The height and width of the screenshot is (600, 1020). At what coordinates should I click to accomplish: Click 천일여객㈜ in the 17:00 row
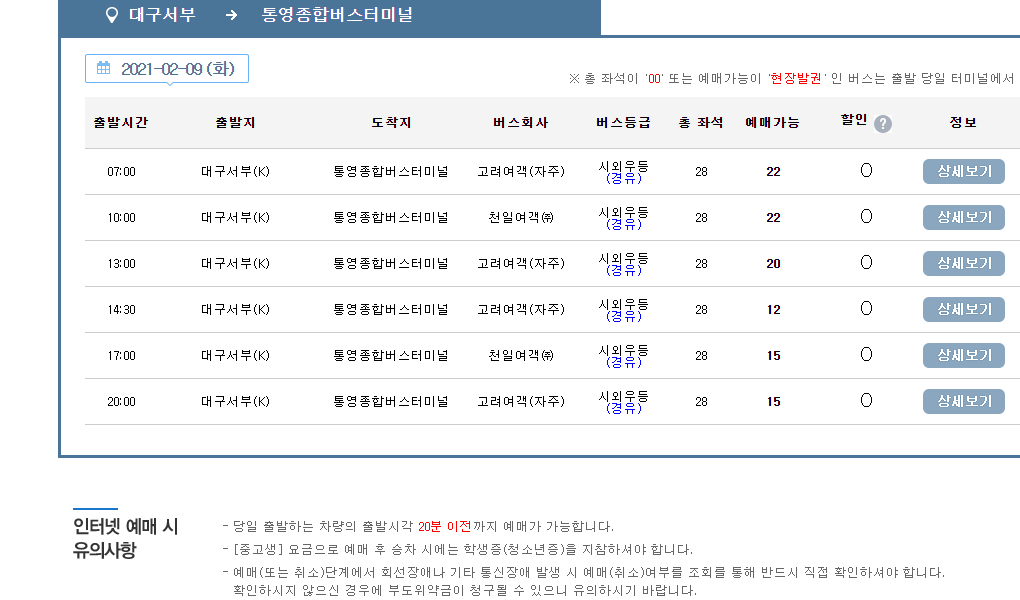(521, 355)
